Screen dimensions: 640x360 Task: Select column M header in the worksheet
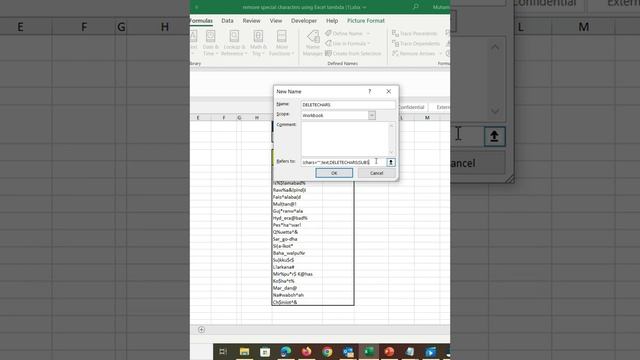coord(427,118)
